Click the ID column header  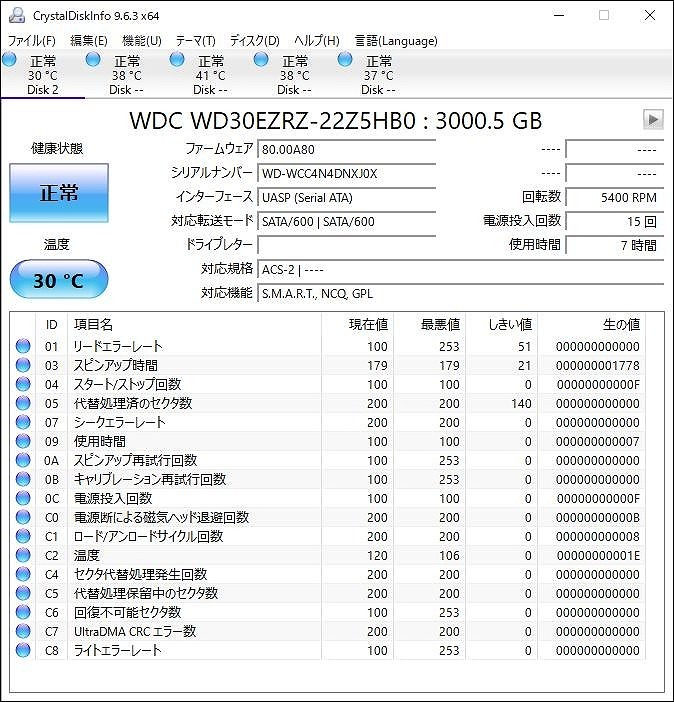[52, 325]
